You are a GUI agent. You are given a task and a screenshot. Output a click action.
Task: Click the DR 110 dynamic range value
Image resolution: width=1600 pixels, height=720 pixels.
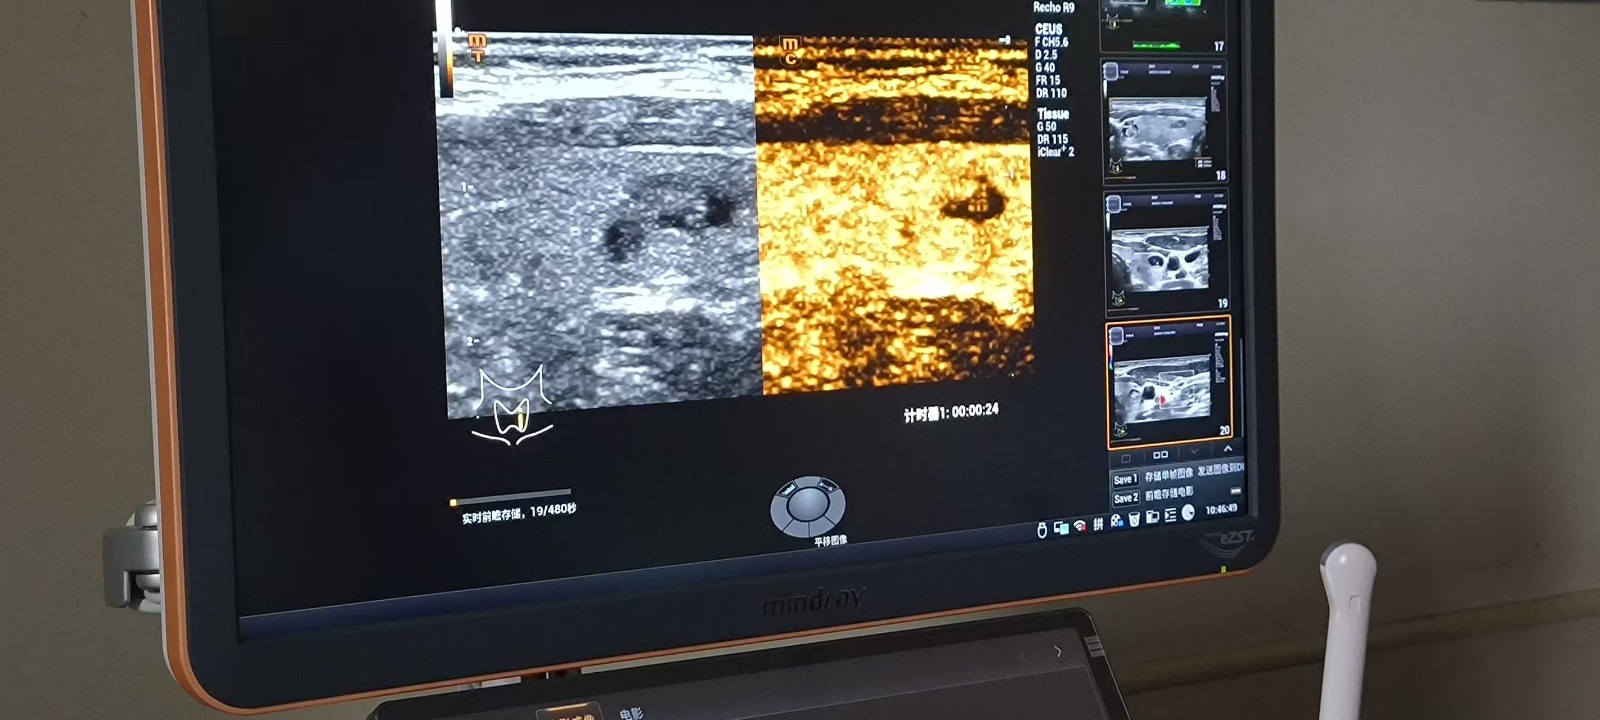tap(1051, 93)
